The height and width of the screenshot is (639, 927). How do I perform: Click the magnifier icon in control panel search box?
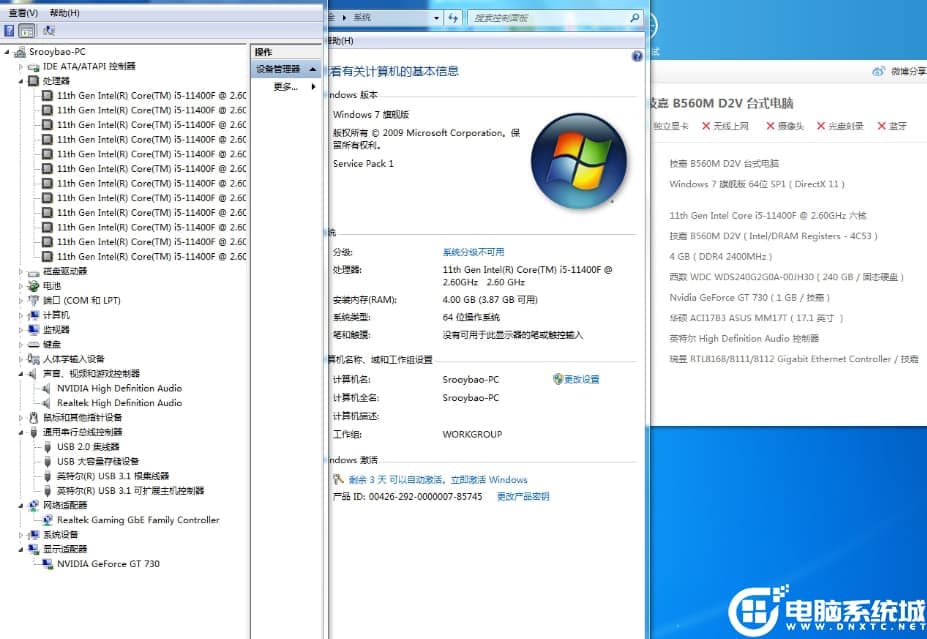[634, 18]
